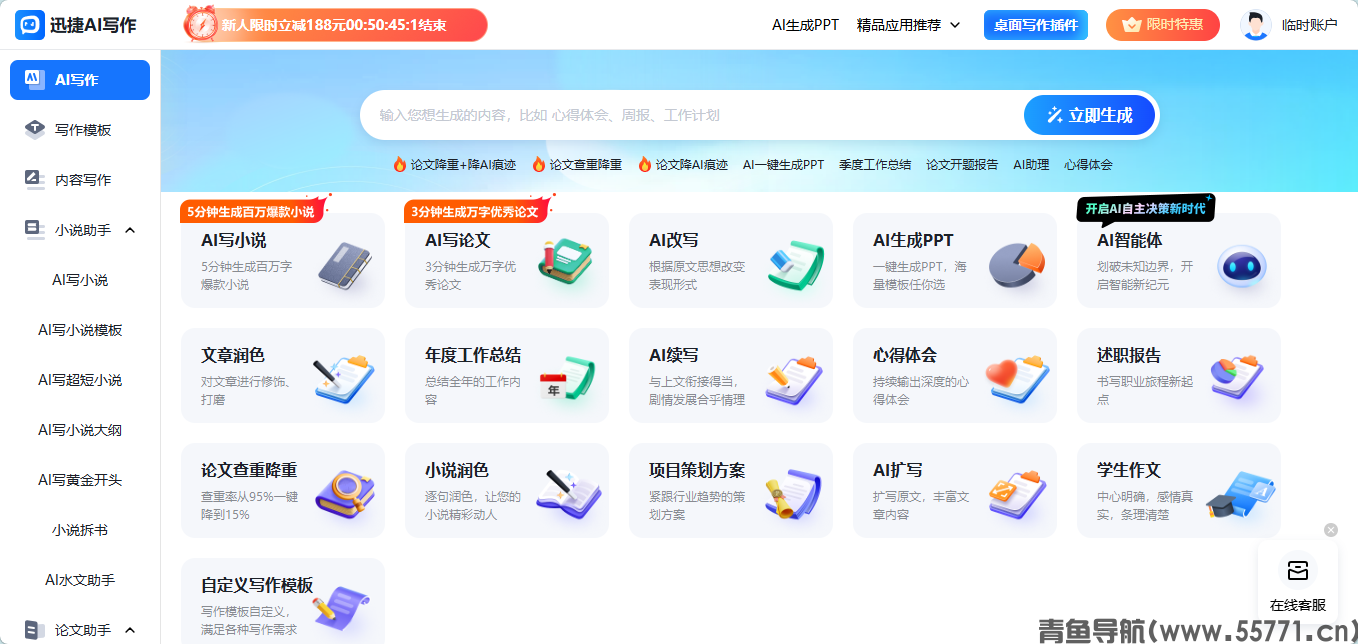Click the 桌面写作插件 button
Image resolution: width=1358 pixels, height=644 pixels.
[1035, 25]
